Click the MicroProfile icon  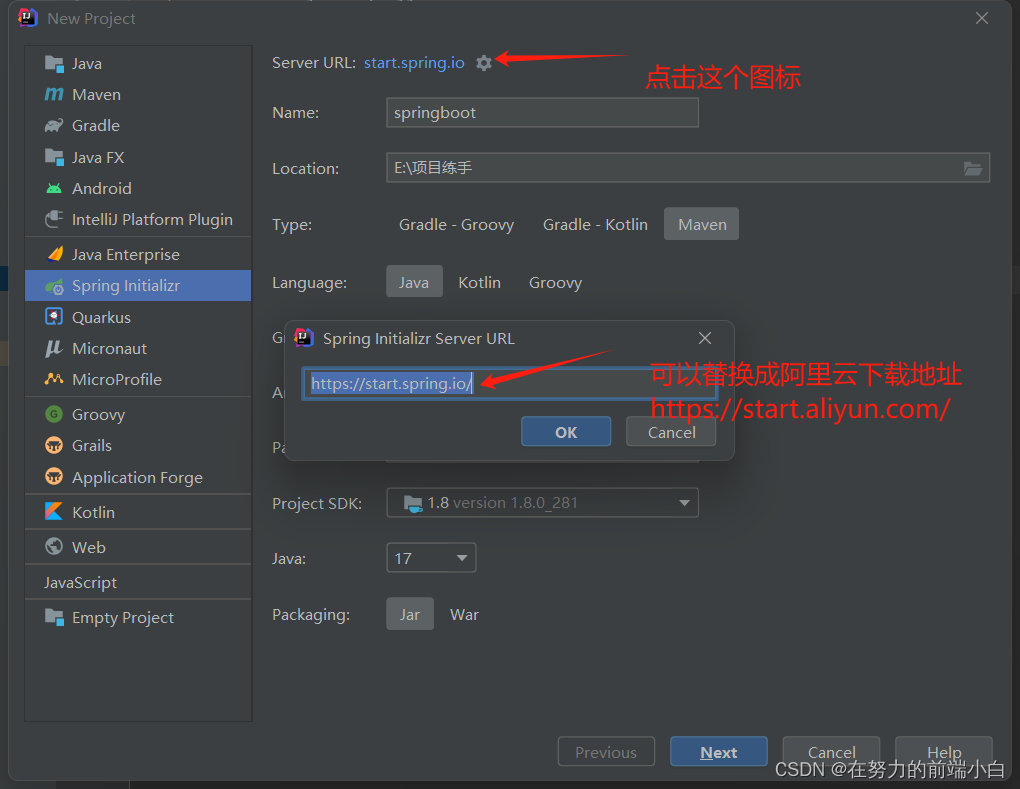pyautogui.click(x=54, y=379)
